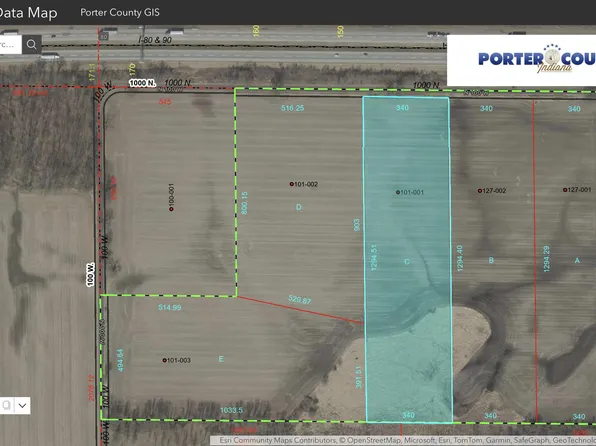Click the 127-001 parcel marker
Viewport: 596px width, 446px height.
pos(565,190)
